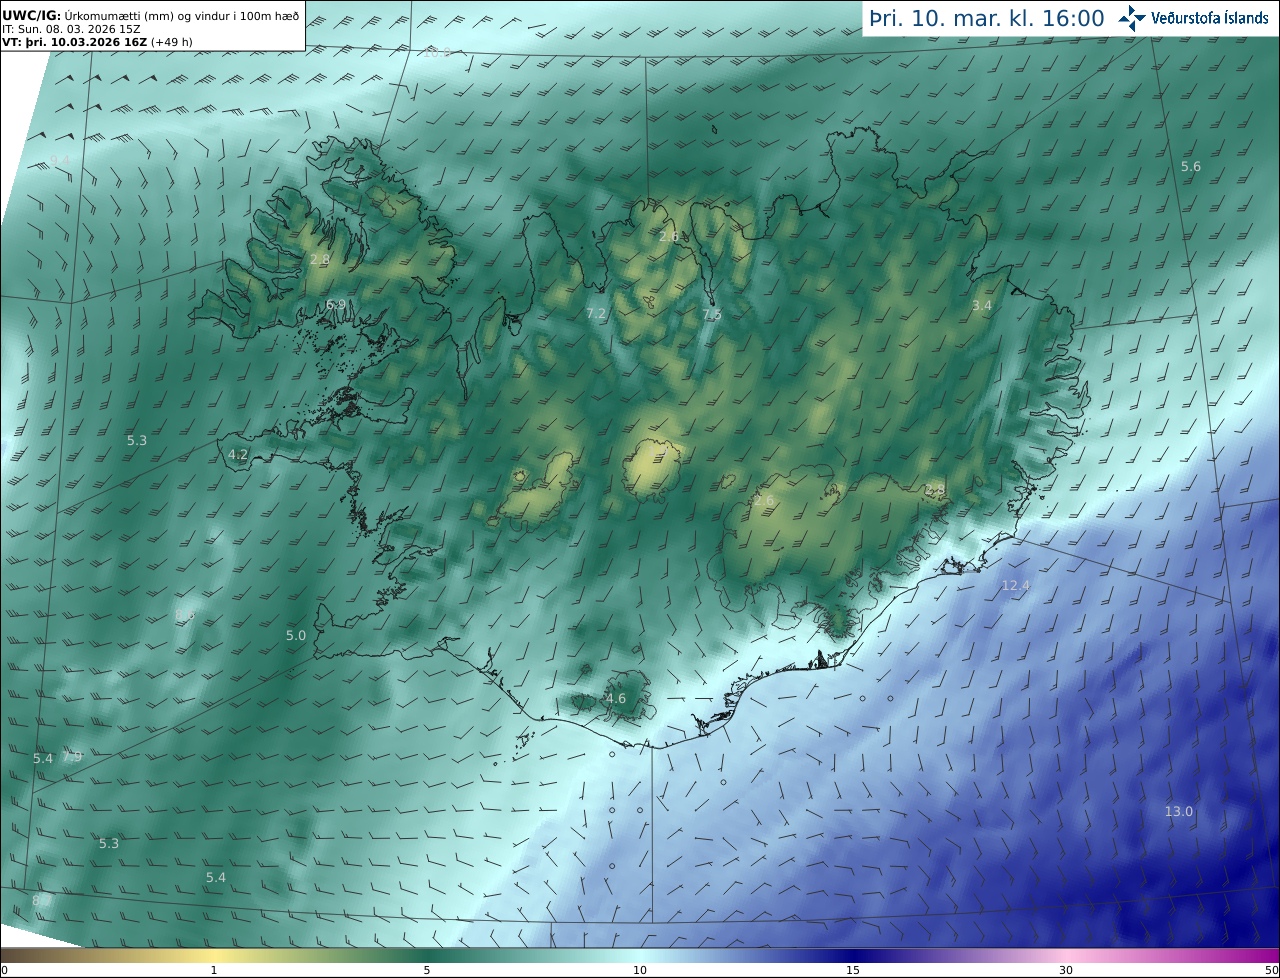The image size is (1280, 978).
Task: Click the 7.5 value label
Action: pos(712,314)
